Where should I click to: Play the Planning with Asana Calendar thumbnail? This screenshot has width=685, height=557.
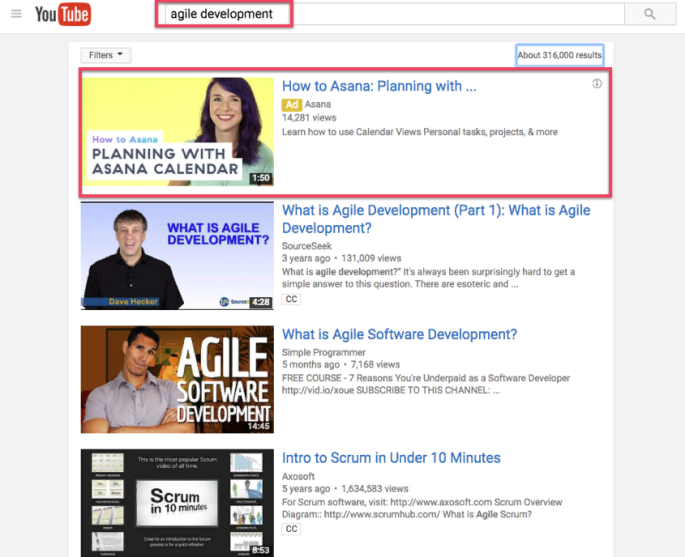click(178, 131)
